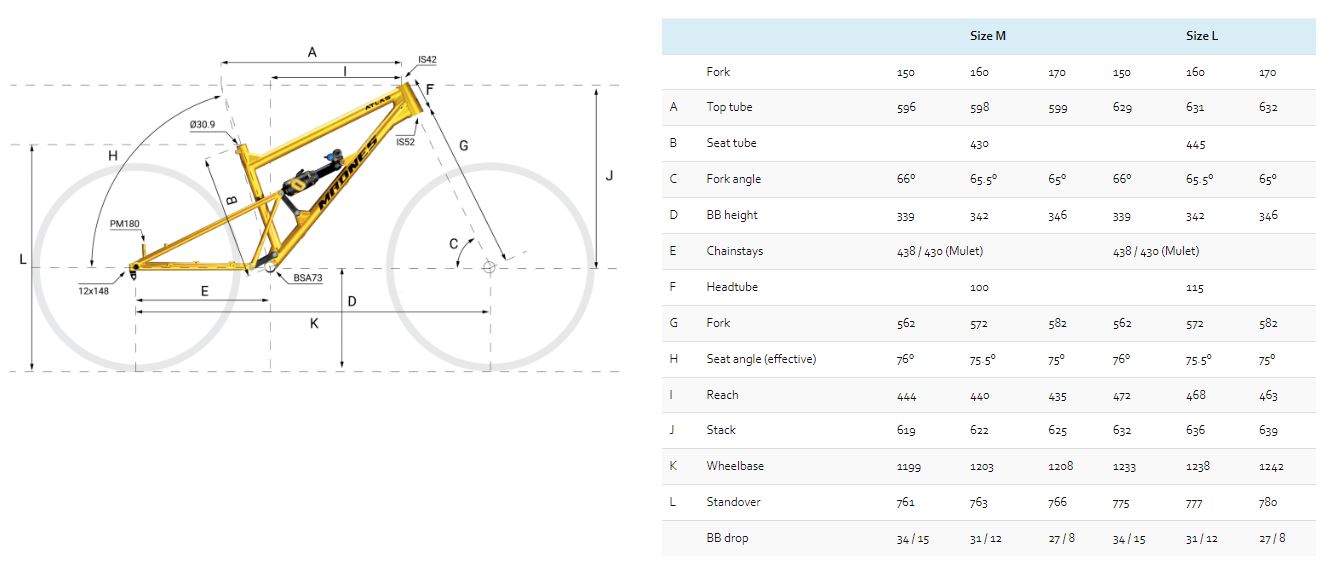
Task: Click the Top tube row label
Action: coord(729,107)
